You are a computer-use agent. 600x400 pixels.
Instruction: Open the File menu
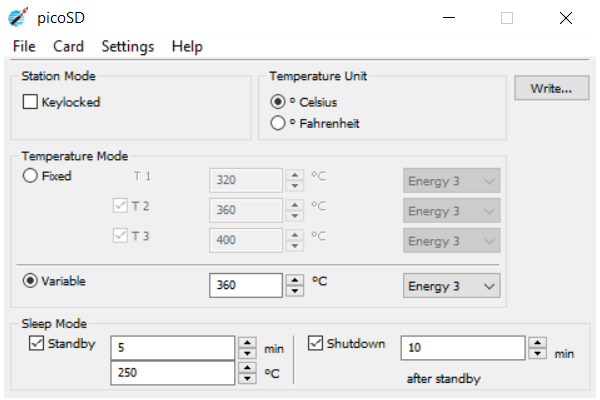click(x=25, y=46)
